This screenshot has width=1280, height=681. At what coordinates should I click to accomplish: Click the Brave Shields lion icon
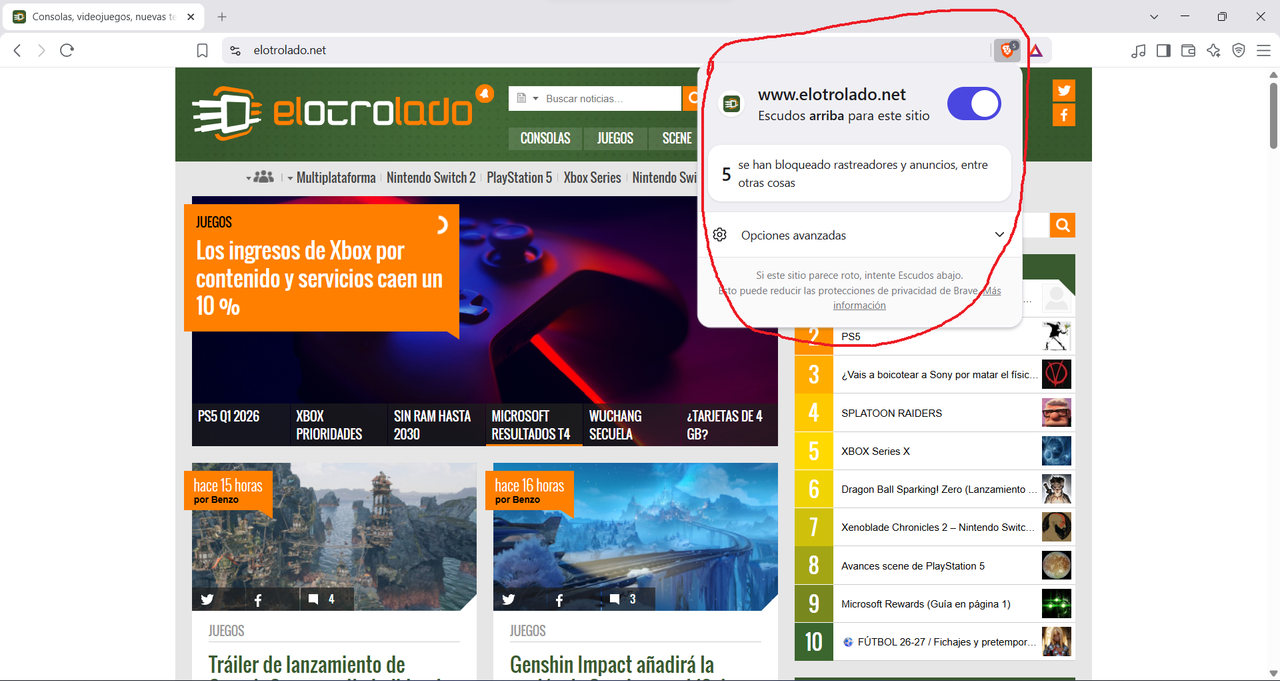point(1007,50)
